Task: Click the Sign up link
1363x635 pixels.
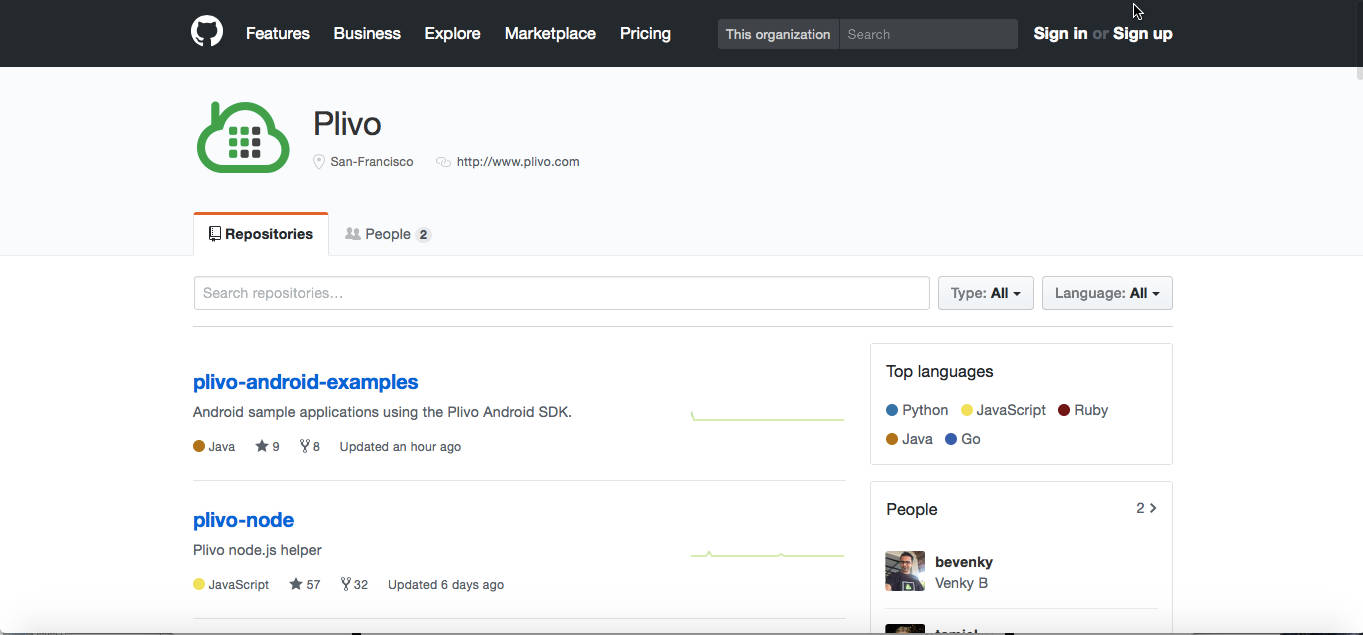Action: click(1142, 33)
